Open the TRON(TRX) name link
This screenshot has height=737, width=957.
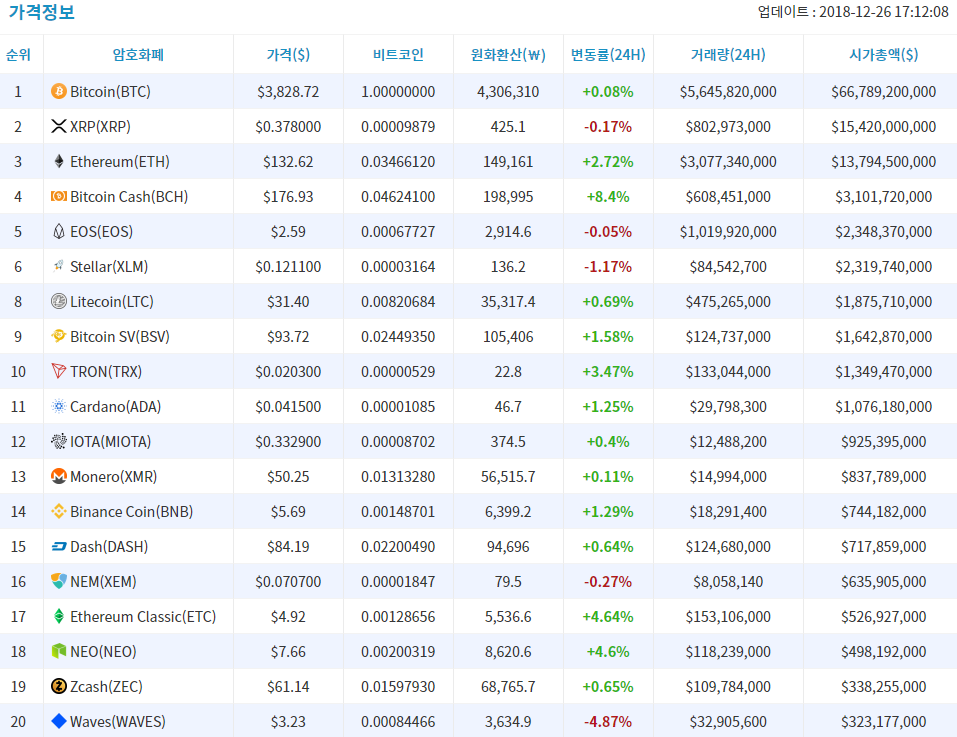[x=106, y=372]
